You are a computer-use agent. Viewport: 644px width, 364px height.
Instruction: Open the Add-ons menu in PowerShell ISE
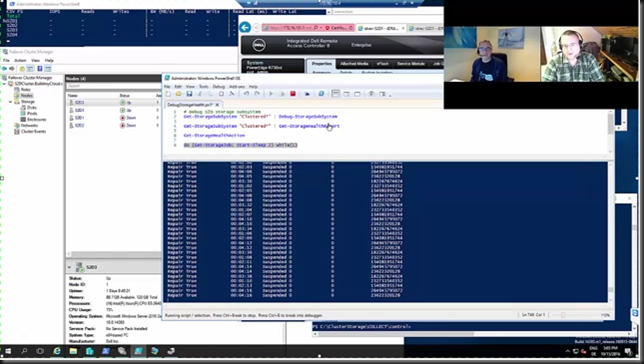(x=237, y=87)
